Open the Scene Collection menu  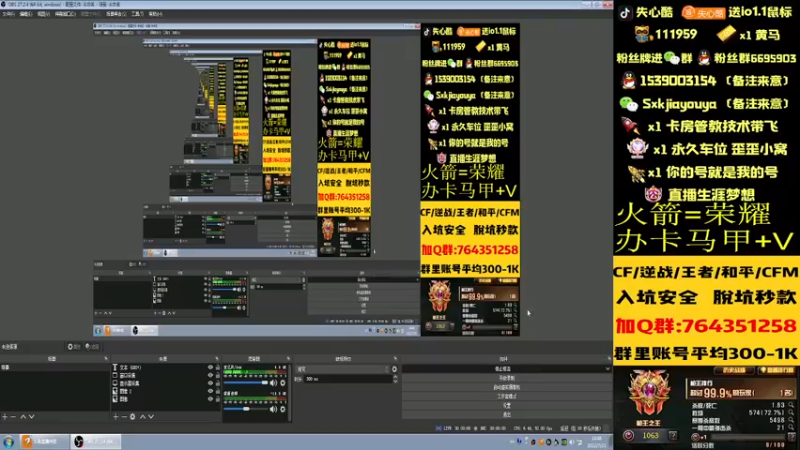coord(116,14)
